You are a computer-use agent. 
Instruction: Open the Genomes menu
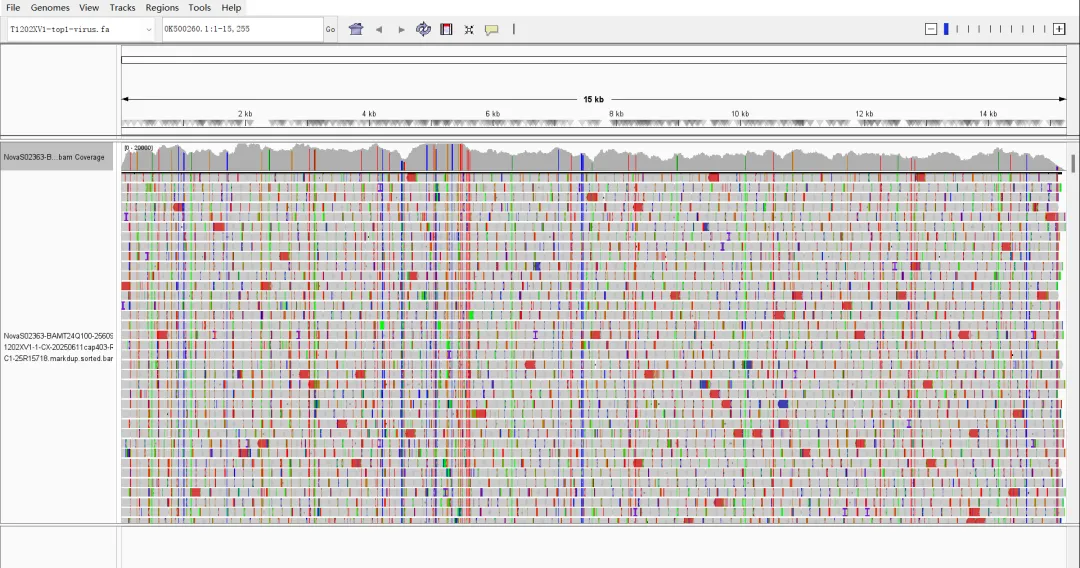coord(50,7)
